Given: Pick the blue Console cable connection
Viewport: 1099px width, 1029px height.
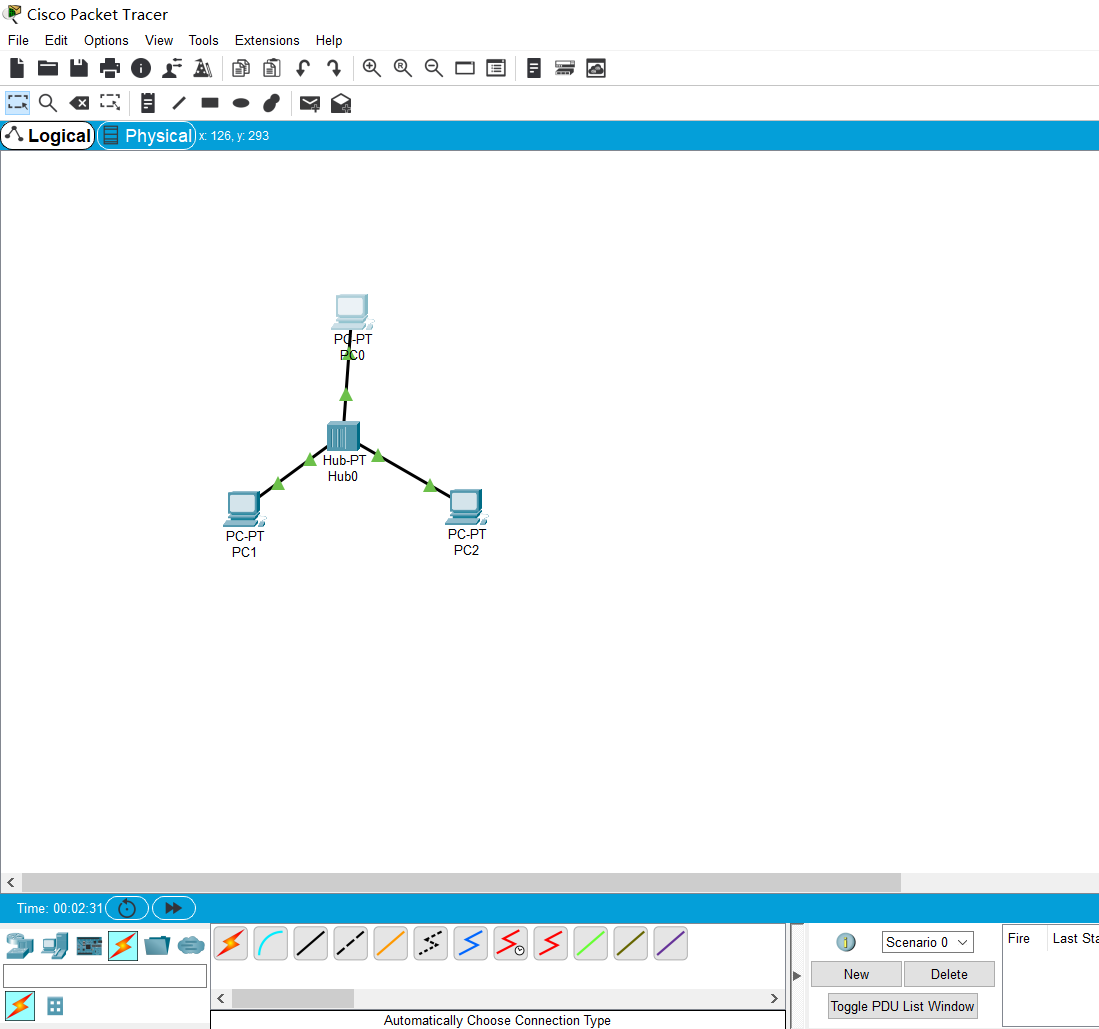Looking at the screenshot, I should 270,943.
